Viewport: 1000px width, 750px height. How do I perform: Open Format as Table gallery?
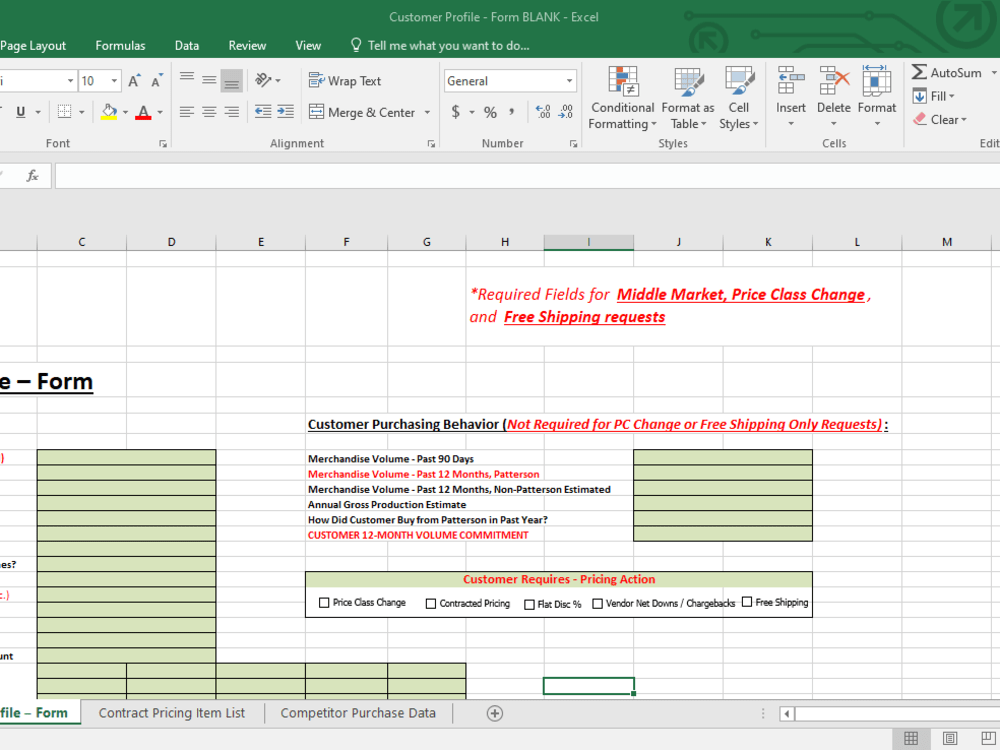[x=688, y=98]
